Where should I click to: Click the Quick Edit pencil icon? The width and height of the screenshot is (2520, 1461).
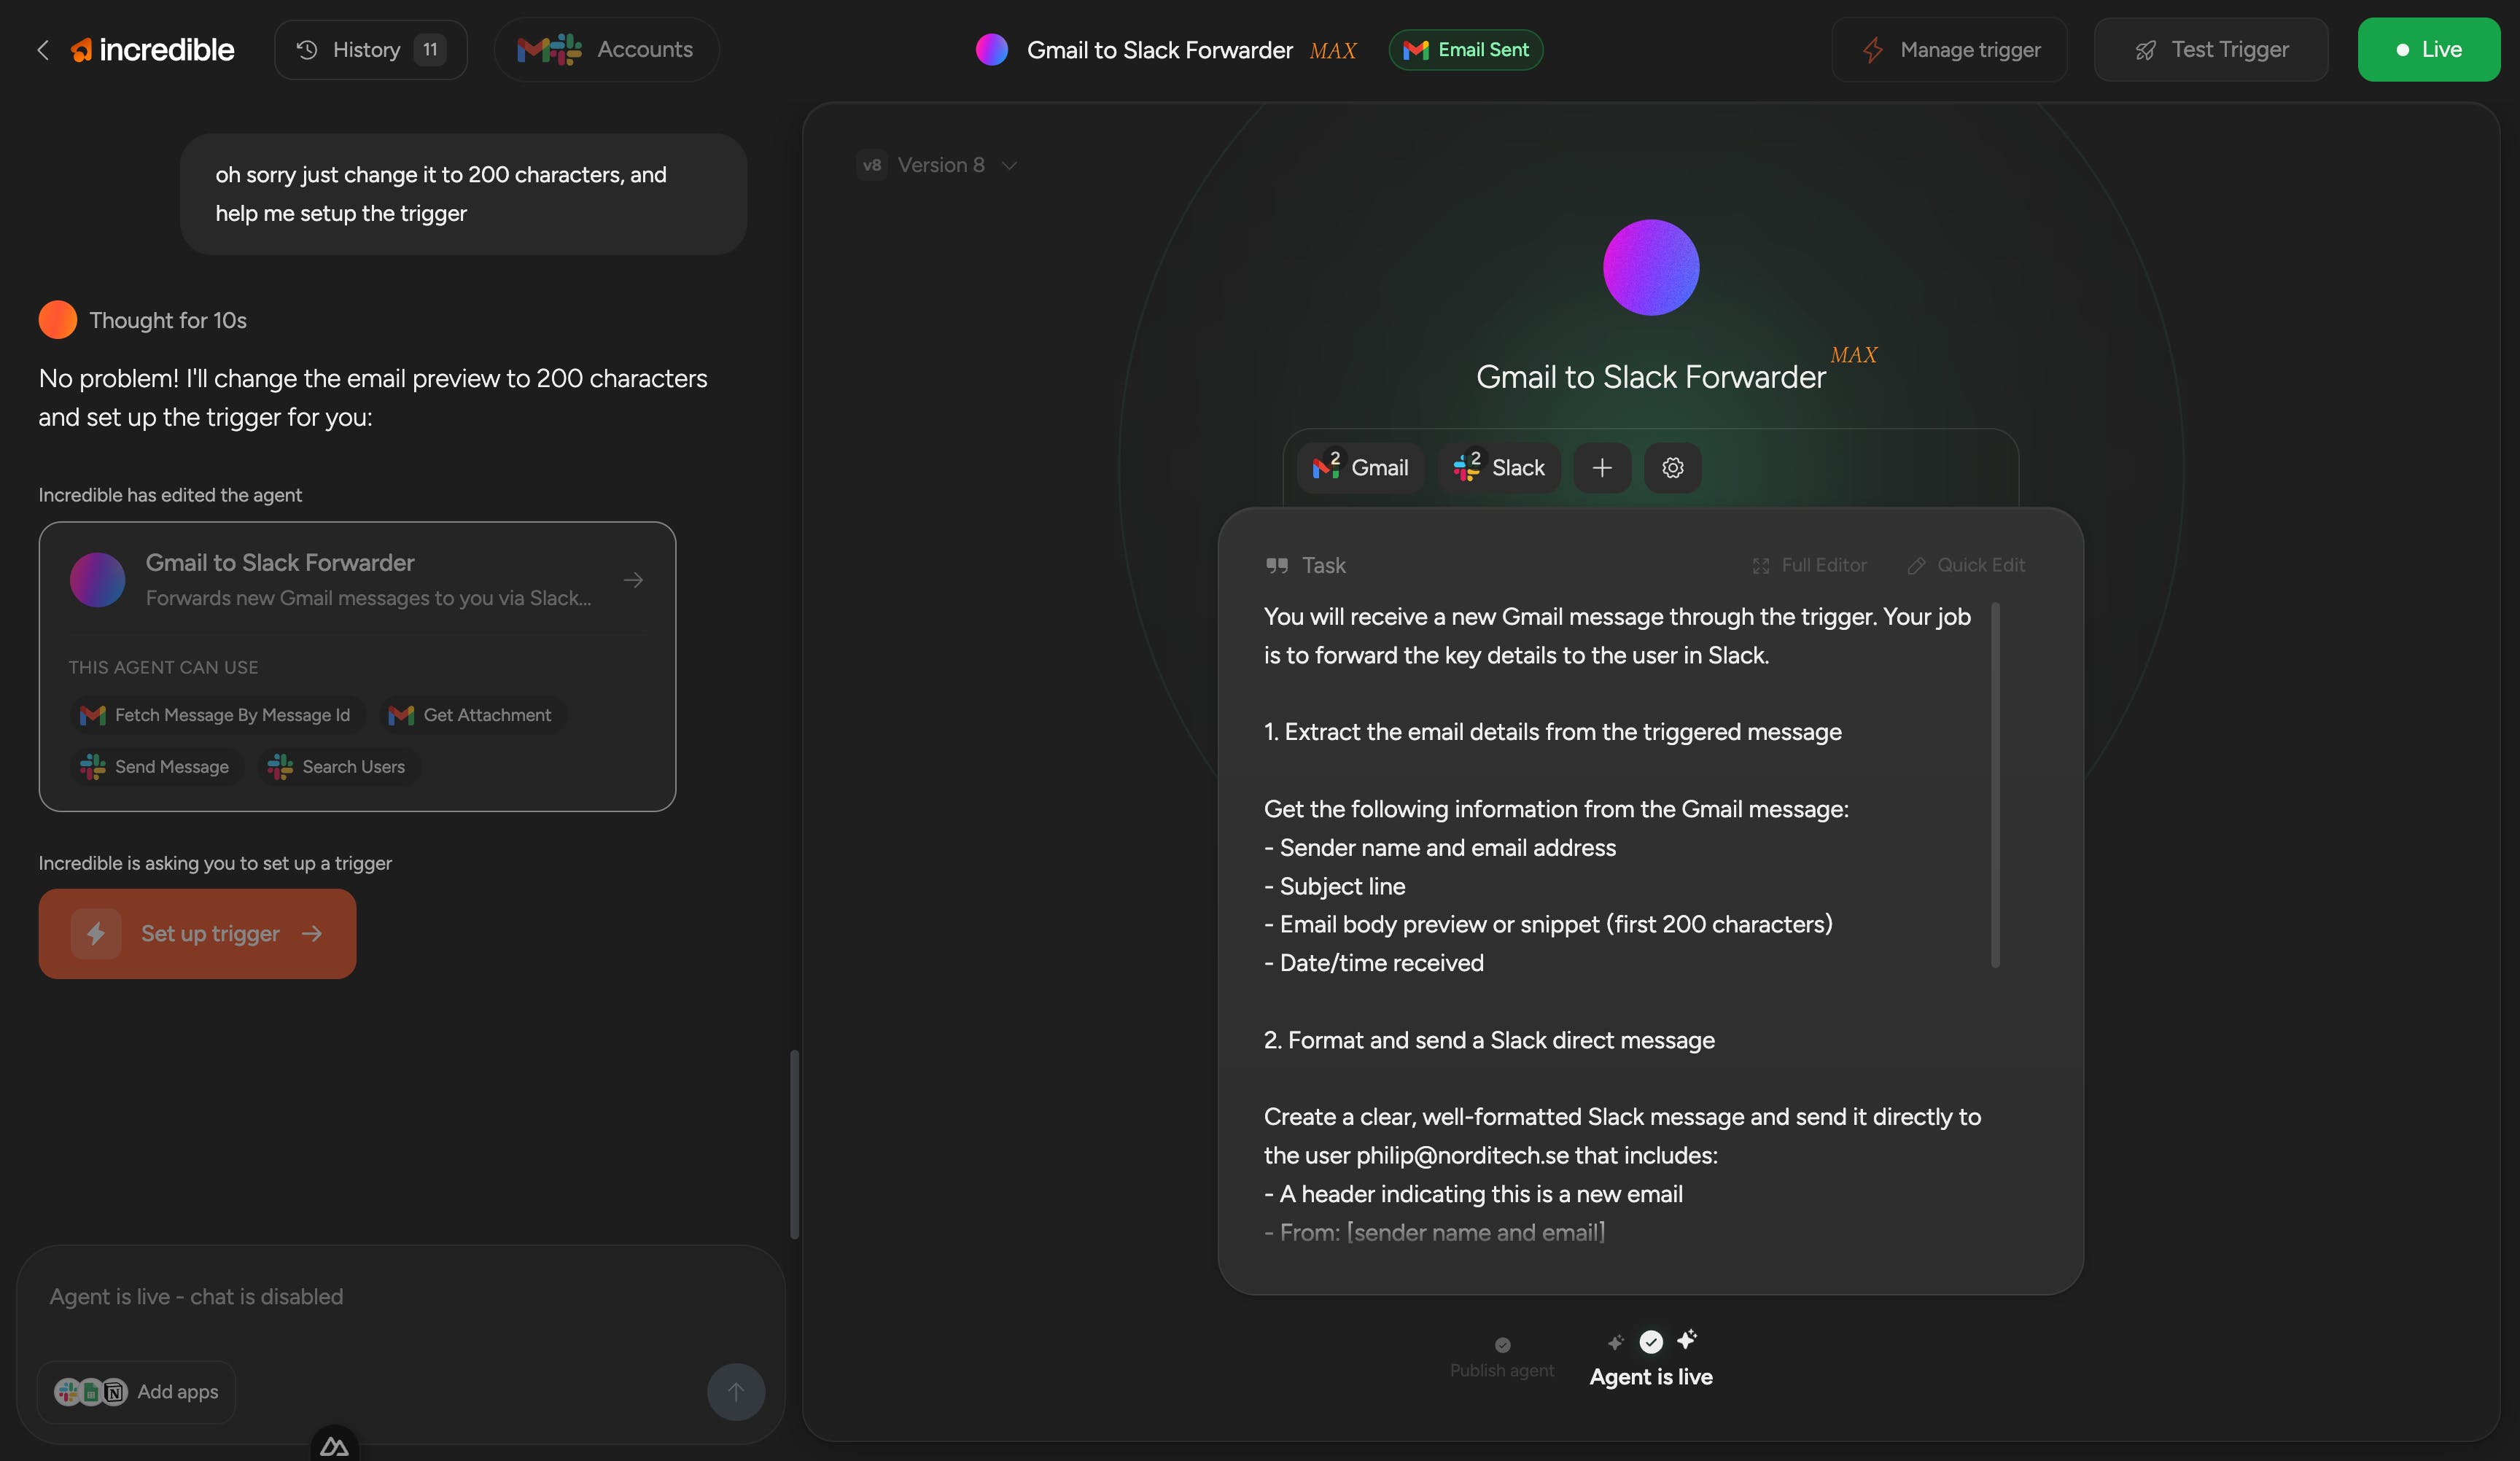click(x=1916, y=566)
